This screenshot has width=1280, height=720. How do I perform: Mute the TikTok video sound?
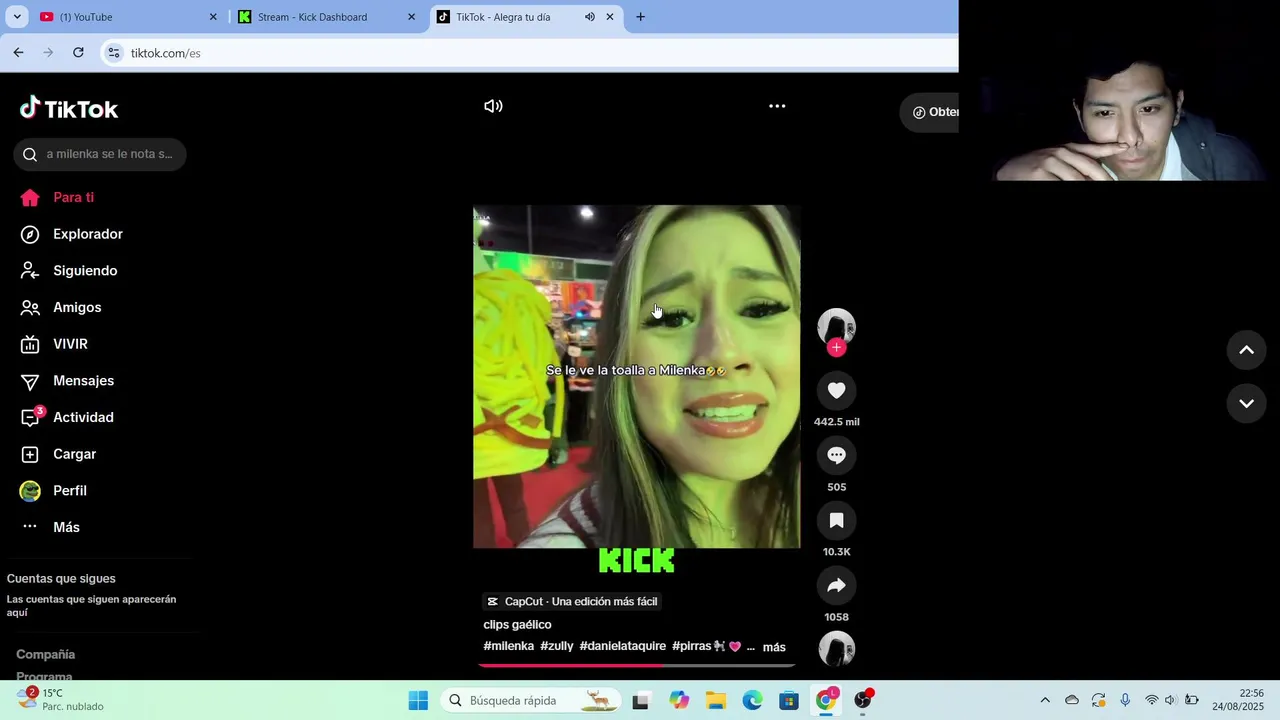click(493, 106)
